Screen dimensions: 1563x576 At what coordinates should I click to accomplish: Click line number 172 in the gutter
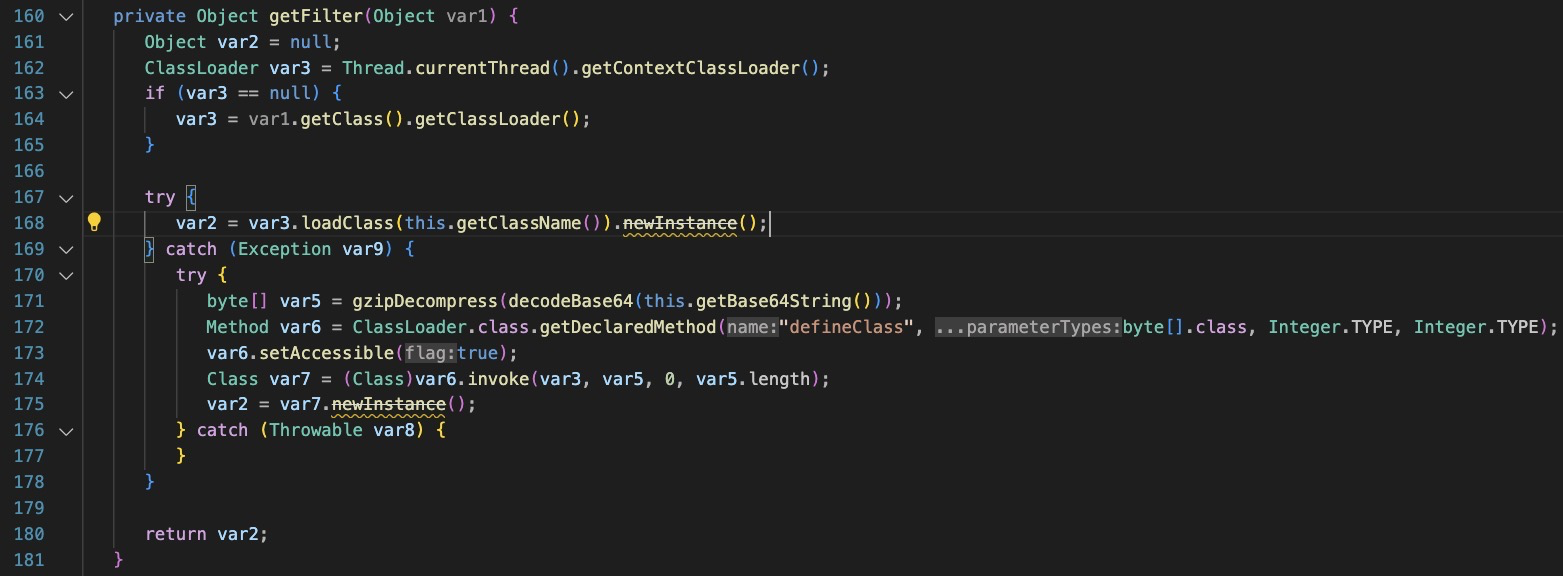point(28,327)
